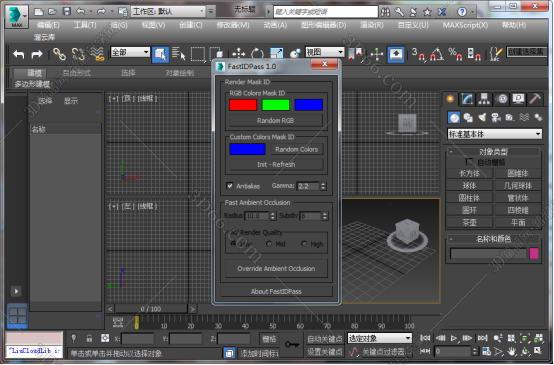
Task: Select the Shapes create category icon
Action: (468, 117)
